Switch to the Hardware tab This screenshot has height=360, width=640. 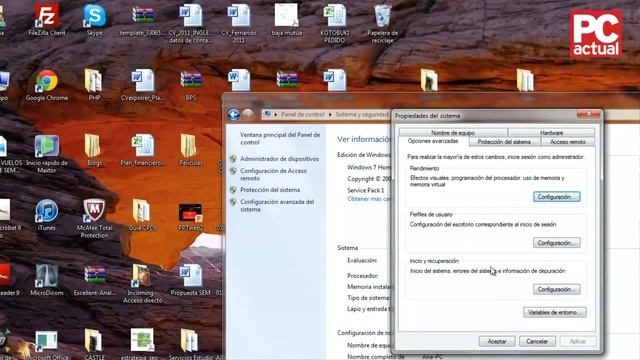point(551,133)
